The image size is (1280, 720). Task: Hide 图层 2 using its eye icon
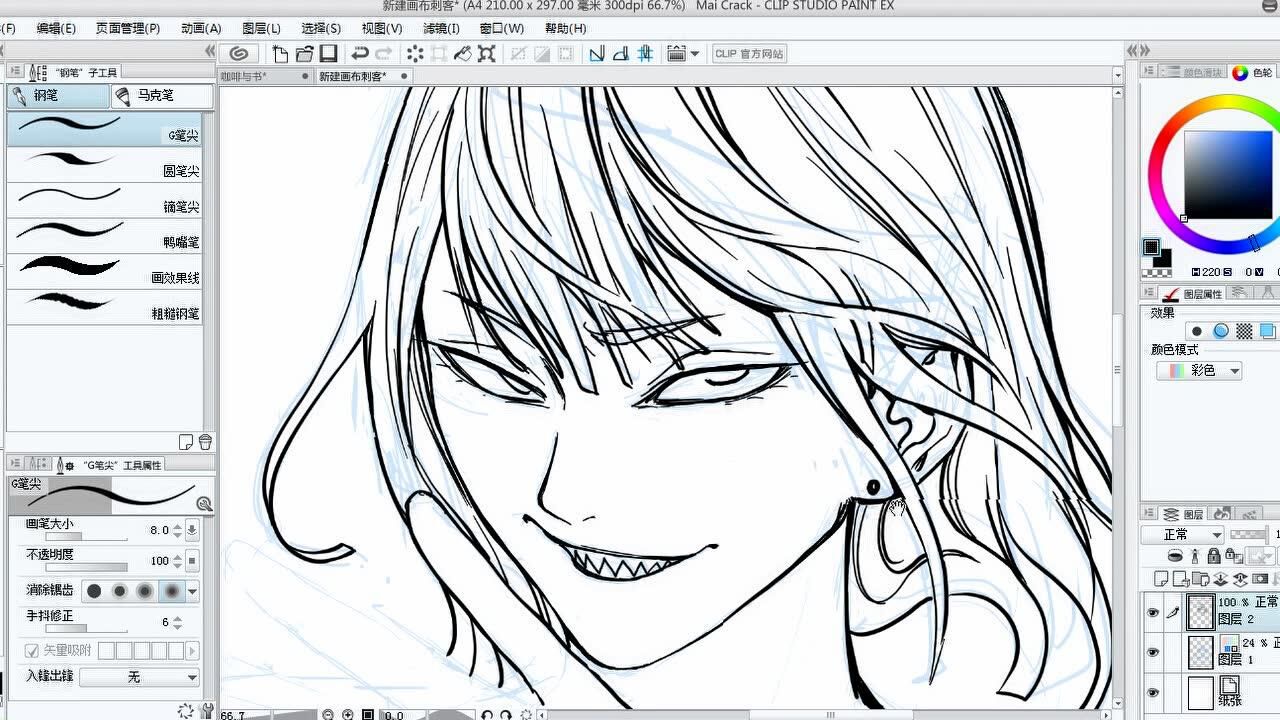point(1153,612)
